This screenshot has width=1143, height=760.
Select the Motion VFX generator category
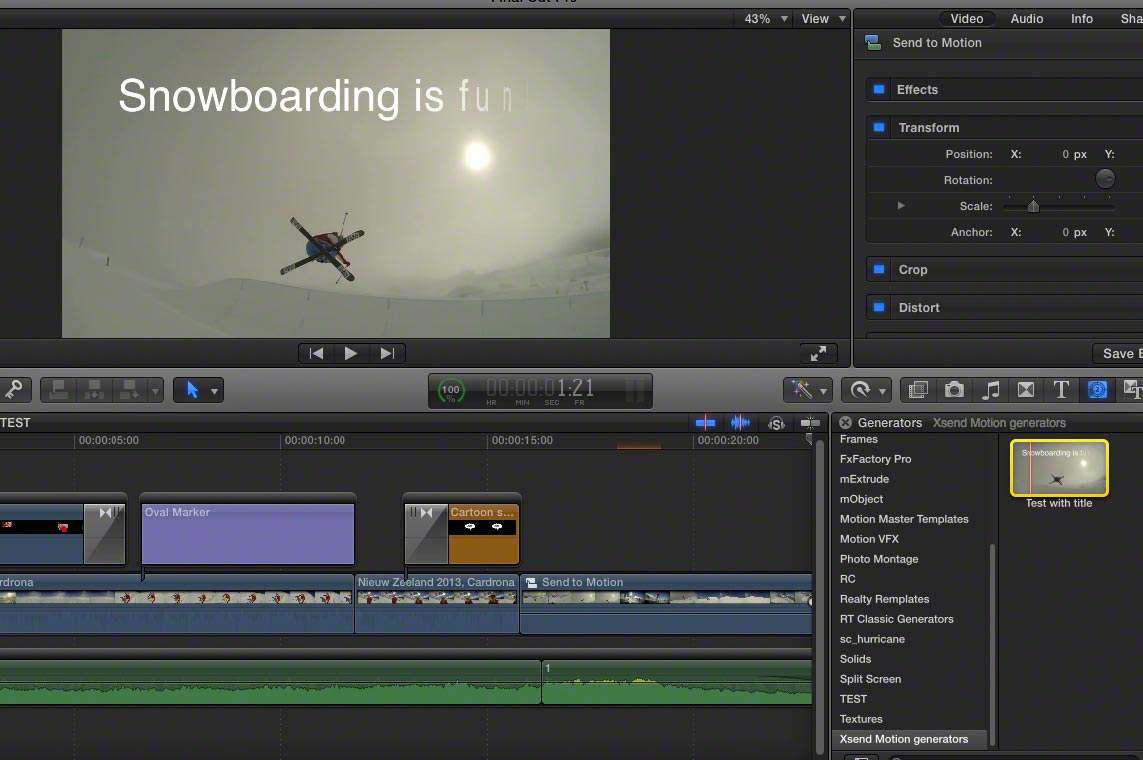point(869,538)
